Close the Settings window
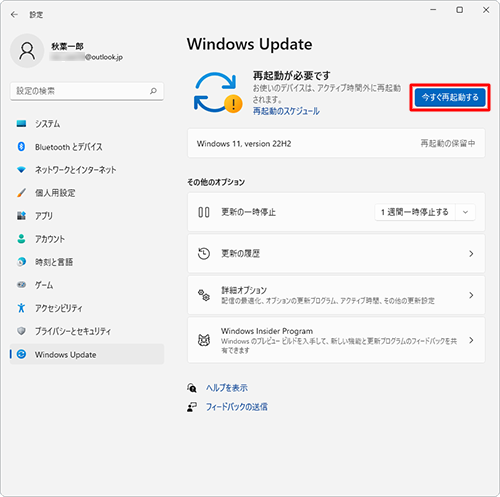The width and height of the screenshot is (500, 497). [x=486, y=10]
